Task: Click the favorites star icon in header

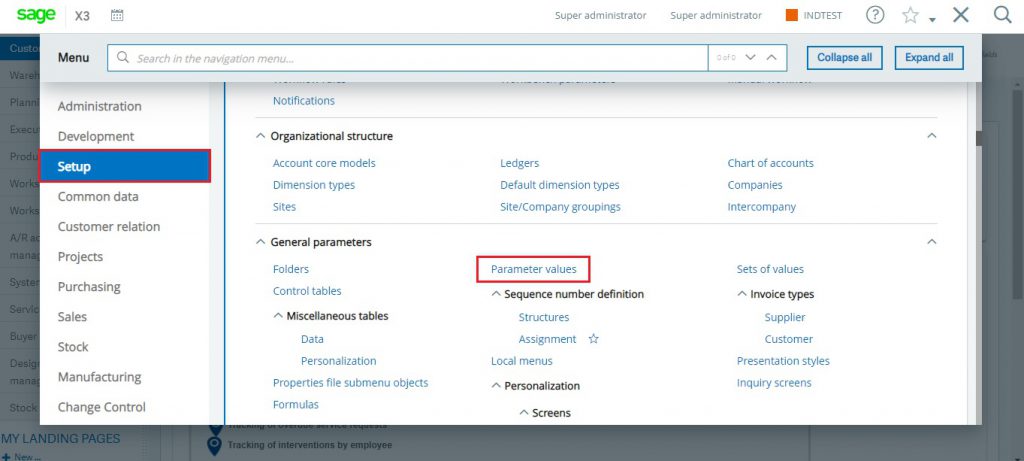Action: [910, 16]
